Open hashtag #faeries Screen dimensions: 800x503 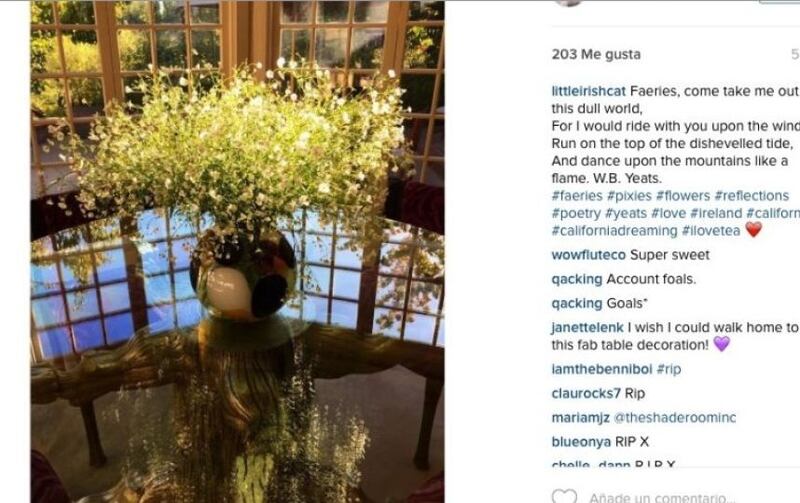coord(577,196)
